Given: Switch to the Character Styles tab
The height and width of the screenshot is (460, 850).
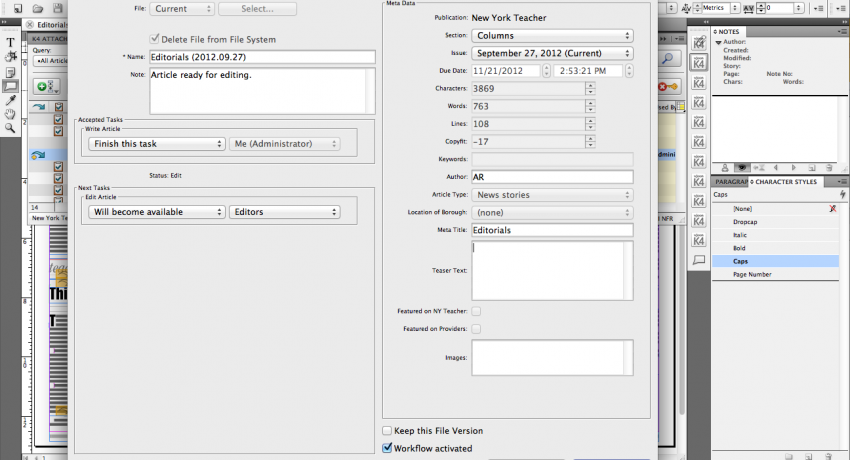Looking at the screenshot, I should (783, 182).
